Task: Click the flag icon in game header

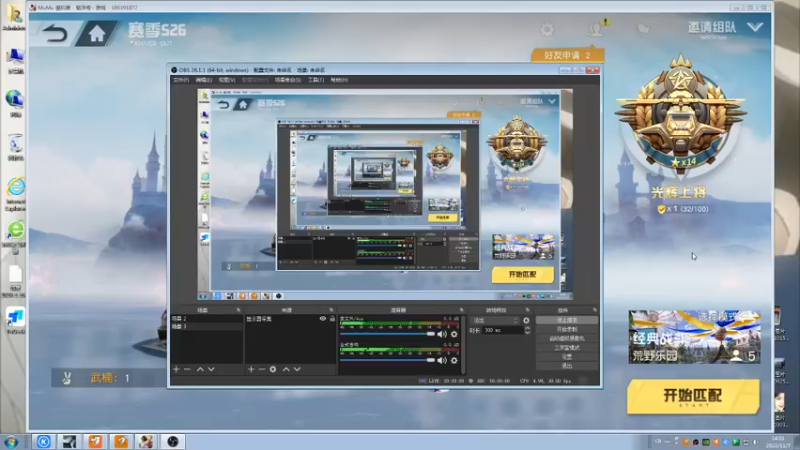Action: click(x=643, y=29)
